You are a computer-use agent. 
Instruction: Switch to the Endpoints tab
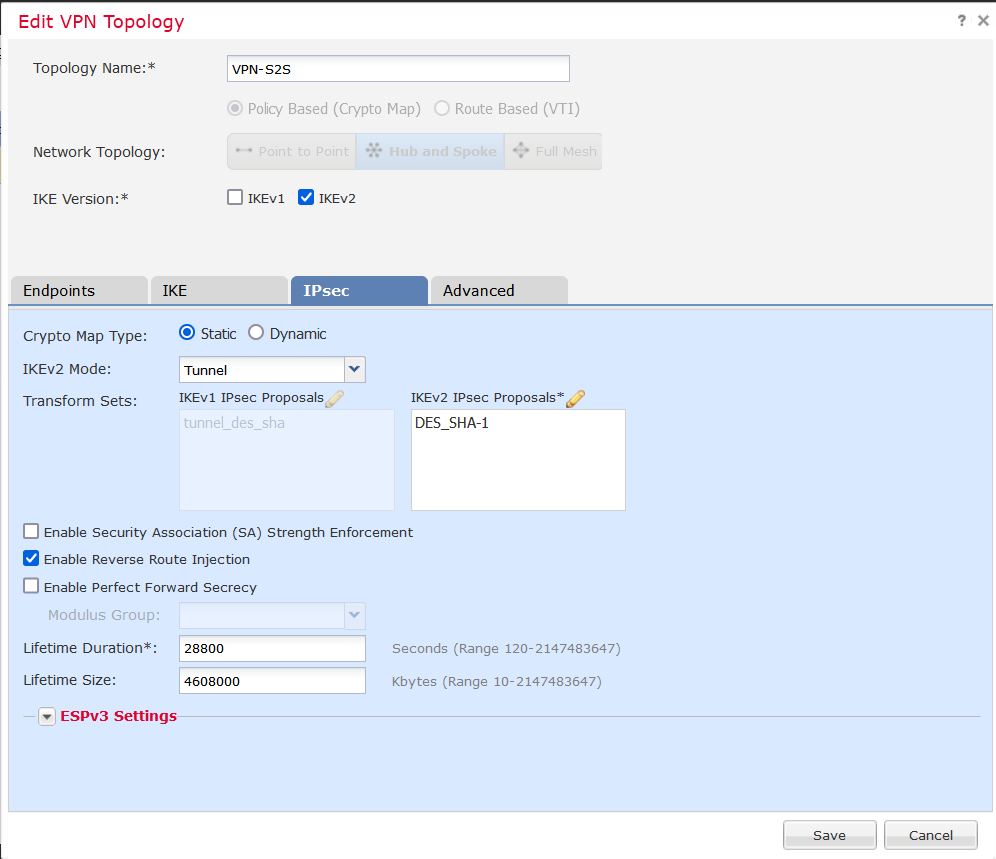(x=78, y=291)
